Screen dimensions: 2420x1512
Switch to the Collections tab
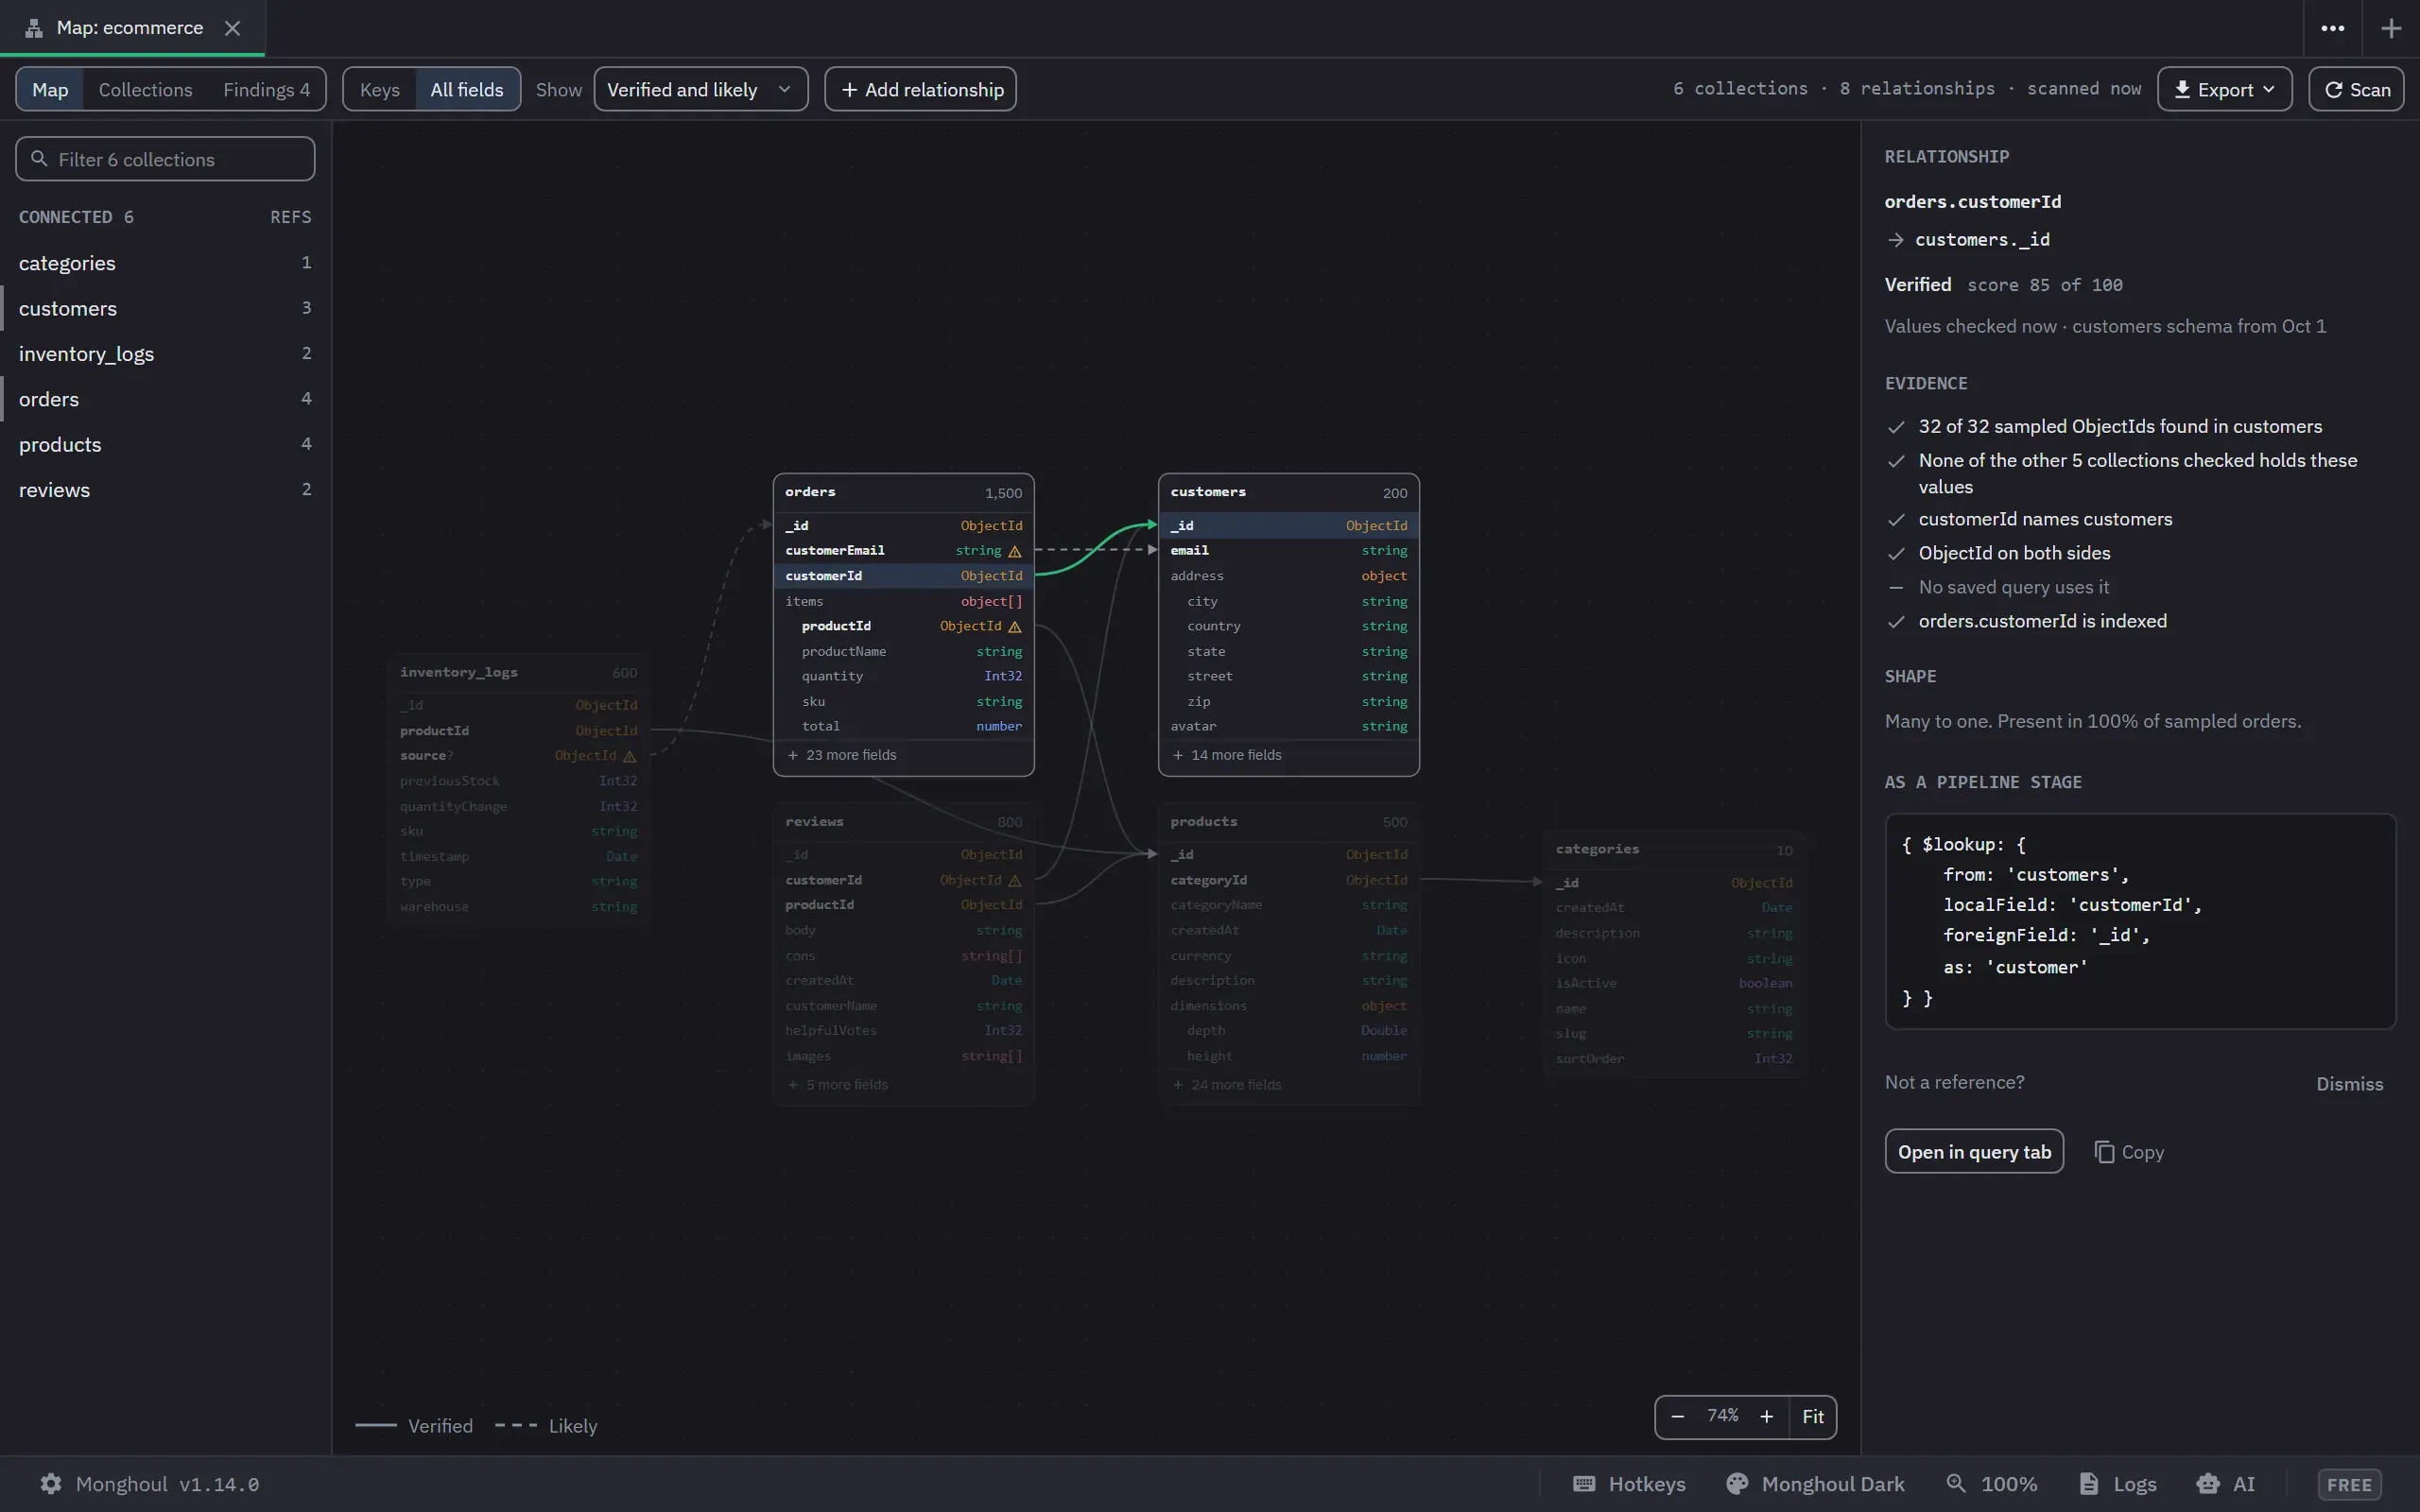click(x=145, y=89)
